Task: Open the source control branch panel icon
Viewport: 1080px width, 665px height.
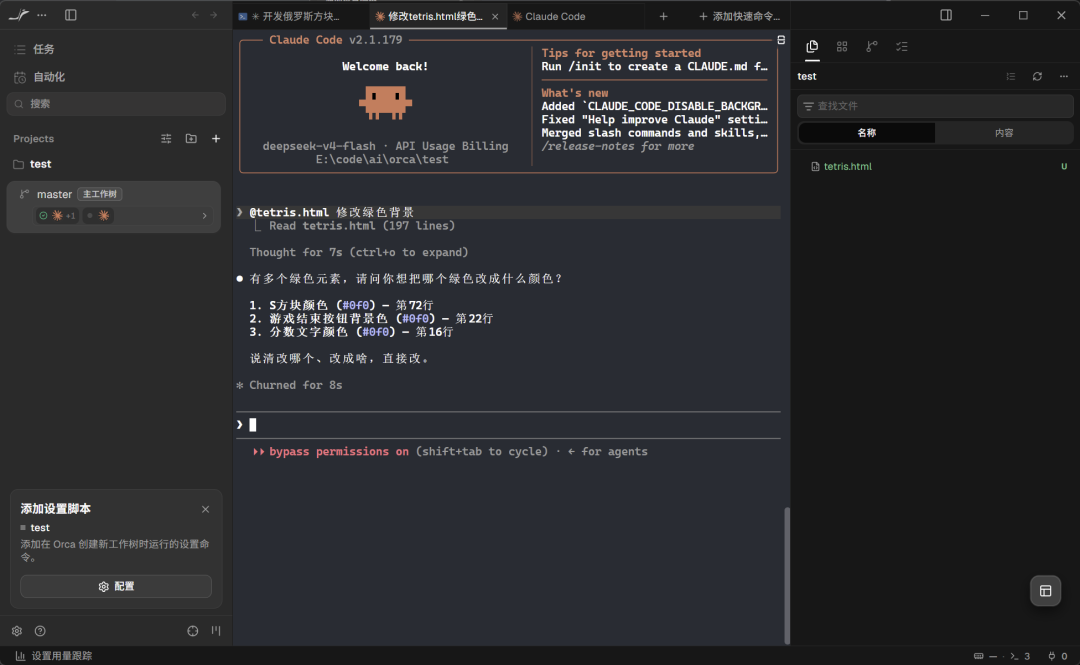Action: (871, 46)
